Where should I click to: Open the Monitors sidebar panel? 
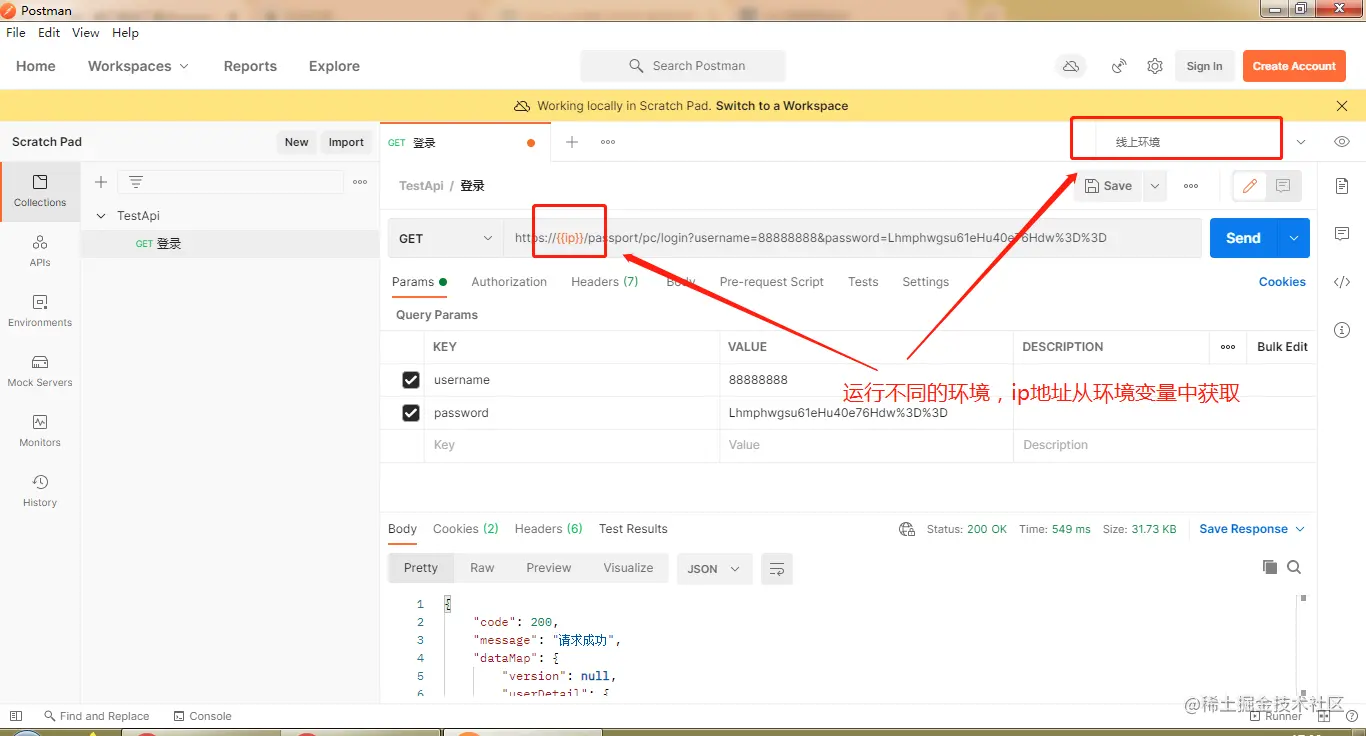tap(40, 430)
